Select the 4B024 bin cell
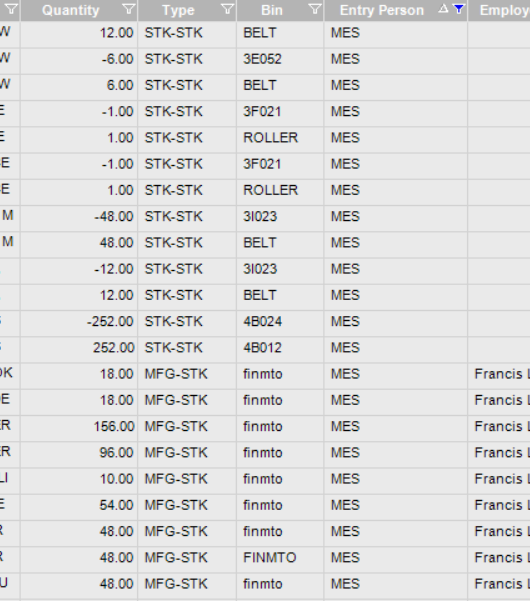The height and width of the screenshot is (601, 530). 280,321
